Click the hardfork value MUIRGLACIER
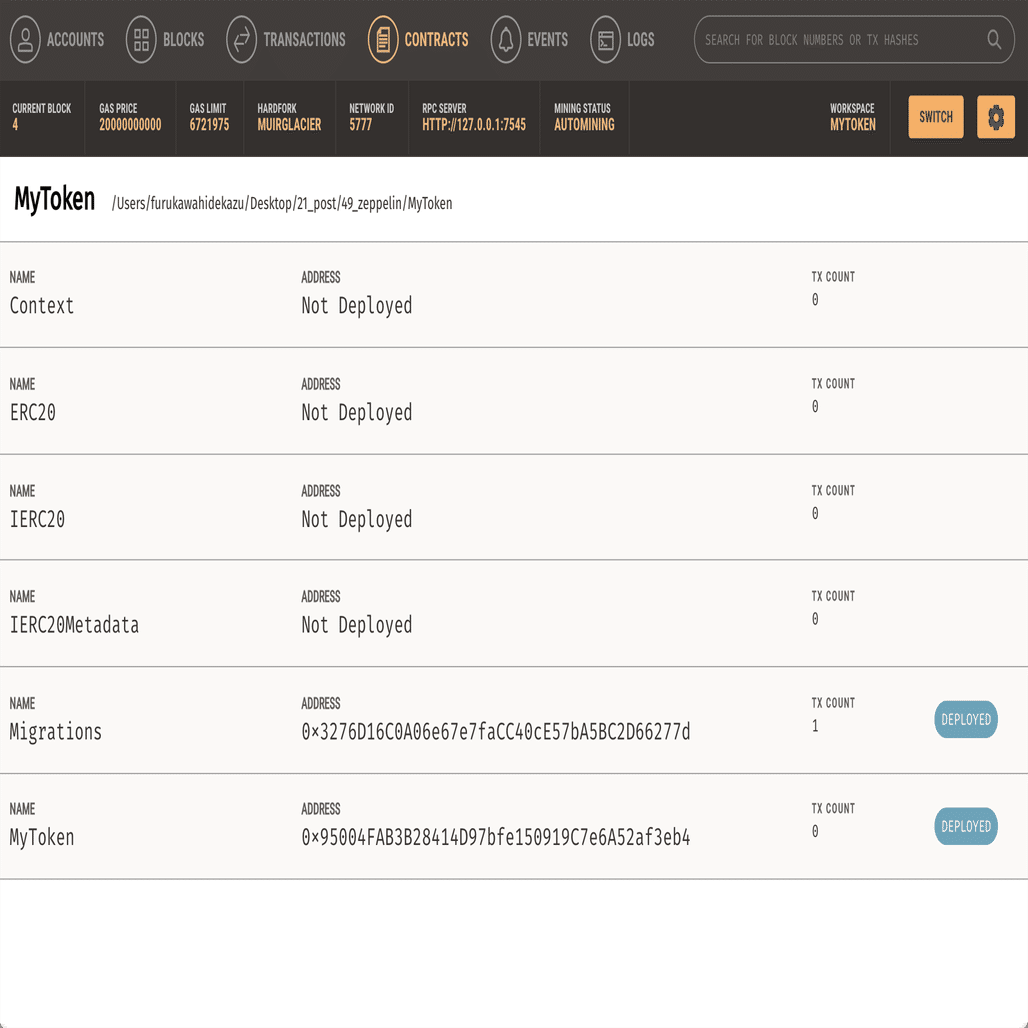1028x1028 pixels. tap(289, 125)
